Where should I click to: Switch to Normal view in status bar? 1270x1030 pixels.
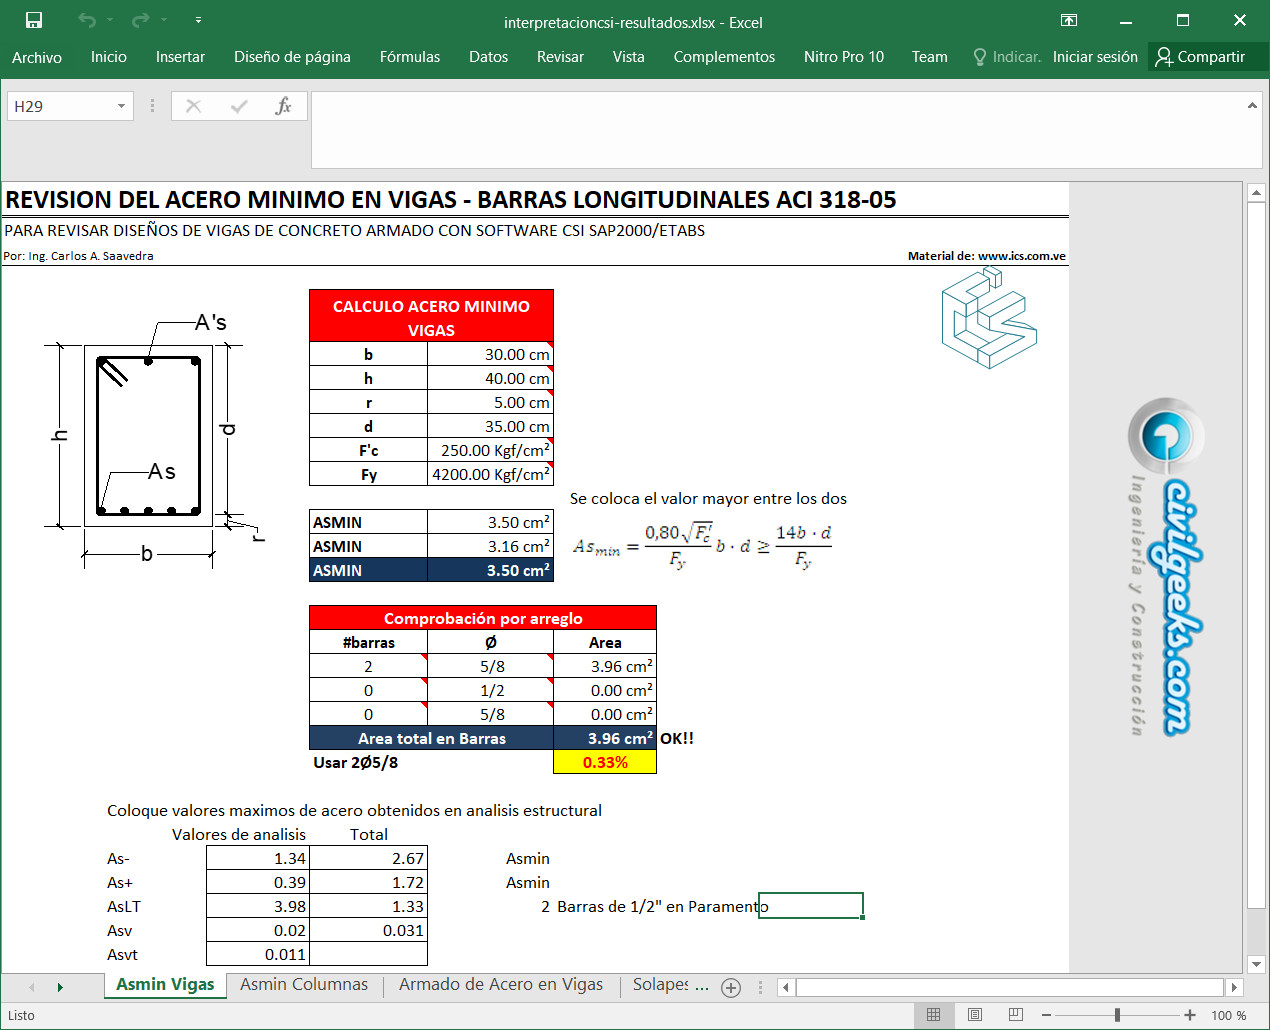pos(934,1015)
